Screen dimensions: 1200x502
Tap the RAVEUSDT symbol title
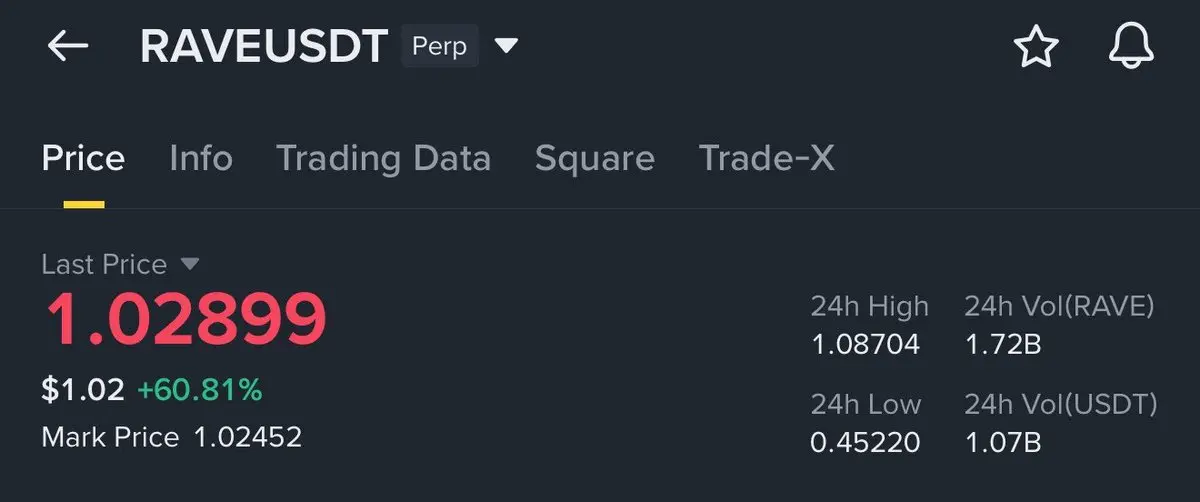(264, 46)
